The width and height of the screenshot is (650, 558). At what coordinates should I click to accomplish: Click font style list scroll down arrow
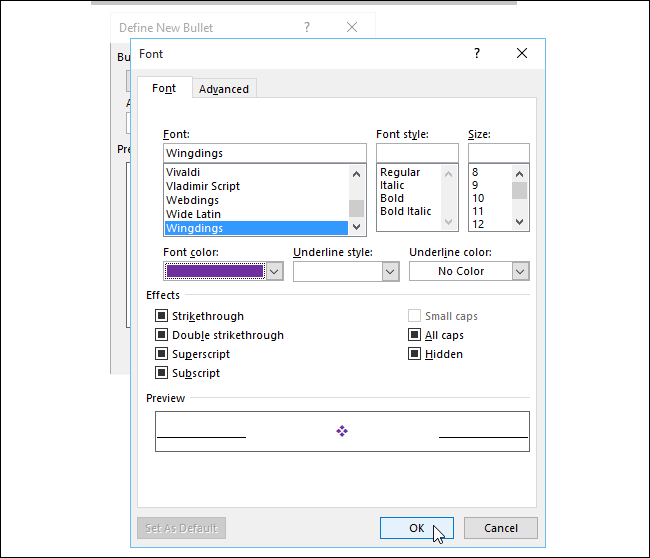[449, 222]
